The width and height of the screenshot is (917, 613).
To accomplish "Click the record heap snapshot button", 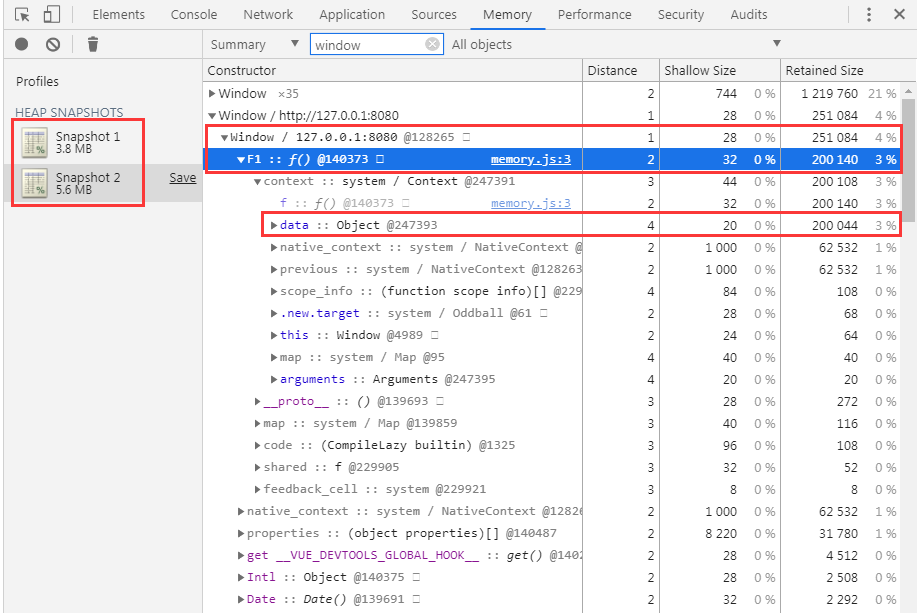I will click(x=22, y=44).
